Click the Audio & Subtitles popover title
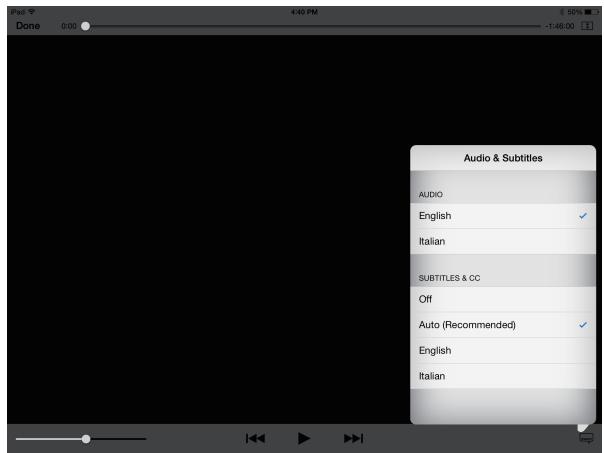The height and width of the screenshot is (453, 604). point(503,158)
